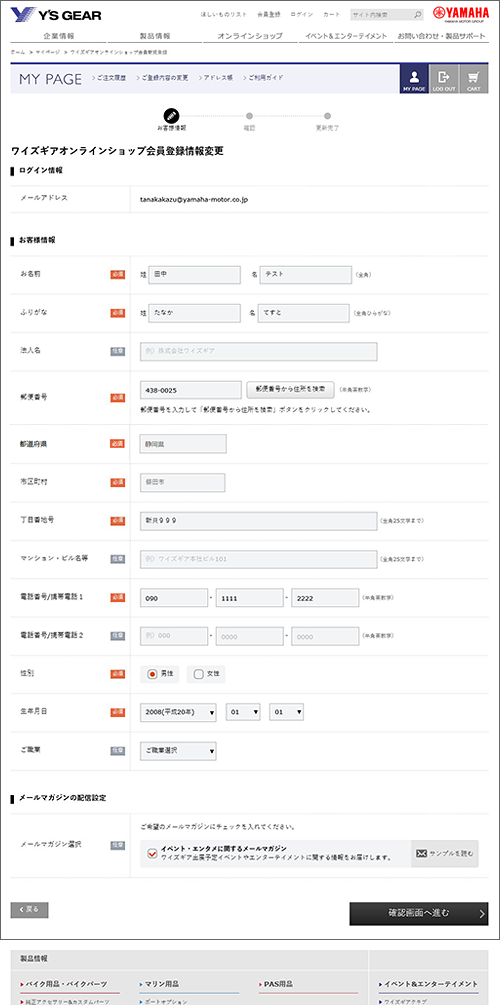Click the ログイン header link
This screenshot has height=1005, width=500.
(x=301, y=14)
